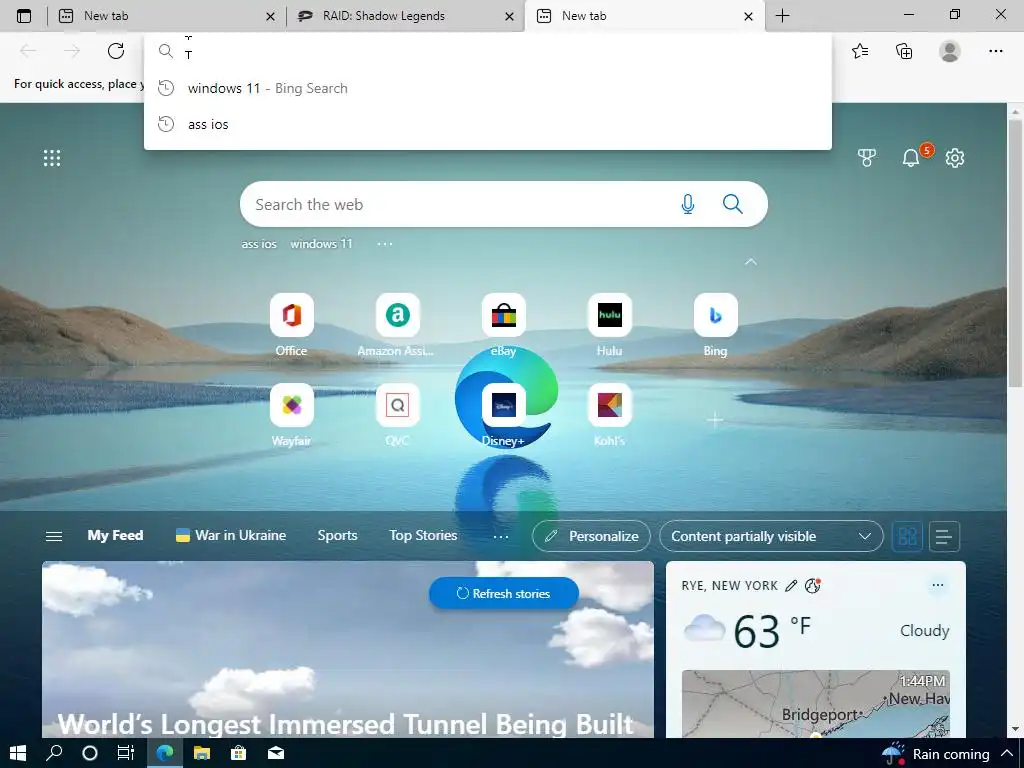This screenshot has width=1024, height=768.
Task: Click the back navigation arrow
Action: pos(28,51)
